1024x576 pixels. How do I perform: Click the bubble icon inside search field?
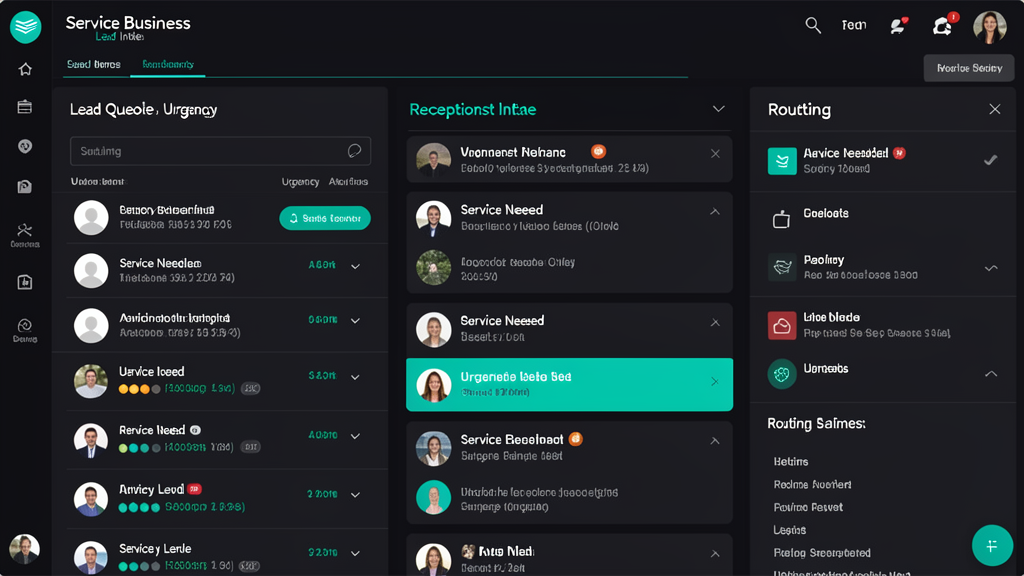point(354,151)
